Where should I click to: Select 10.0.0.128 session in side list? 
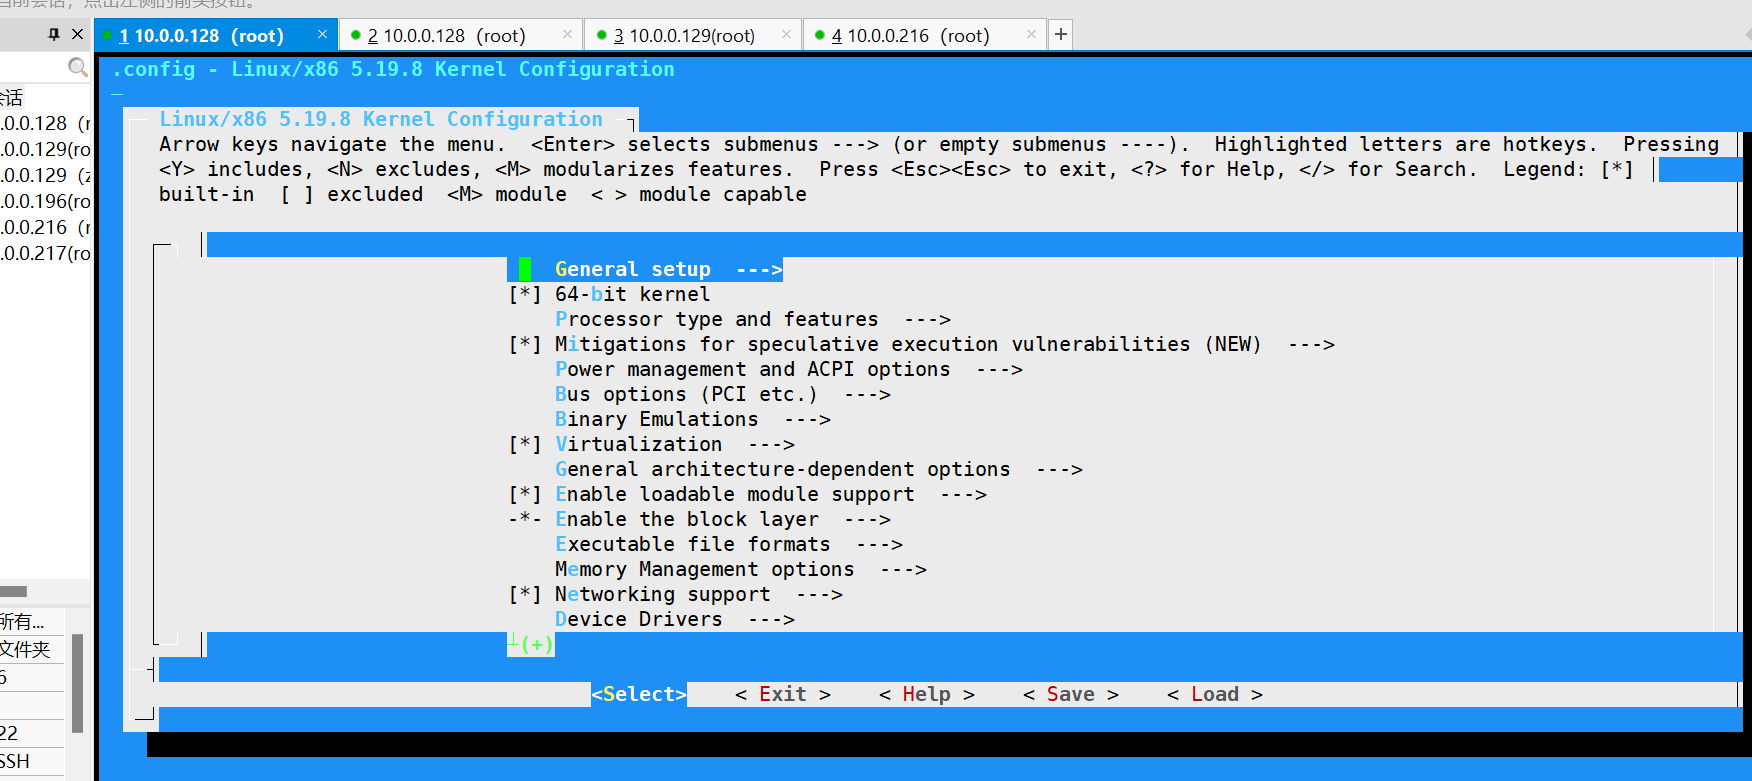pyautogui.click(x=45, y=123)
